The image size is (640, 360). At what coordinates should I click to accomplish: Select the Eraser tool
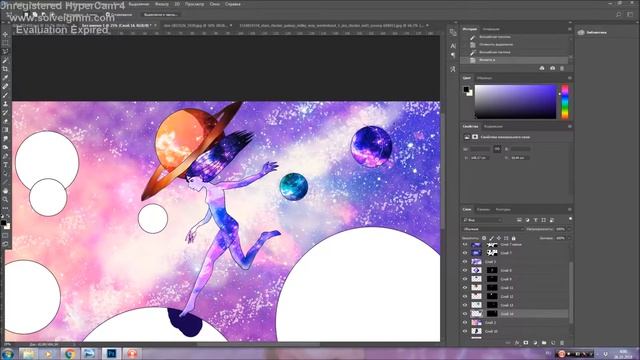5,121
